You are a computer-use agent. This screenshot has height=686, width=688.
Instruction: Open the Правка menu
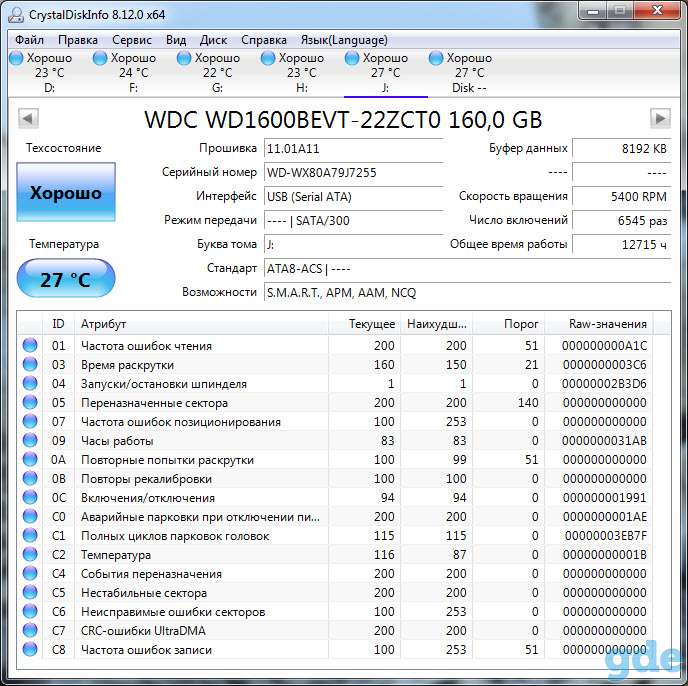click(x=78, y=40)
